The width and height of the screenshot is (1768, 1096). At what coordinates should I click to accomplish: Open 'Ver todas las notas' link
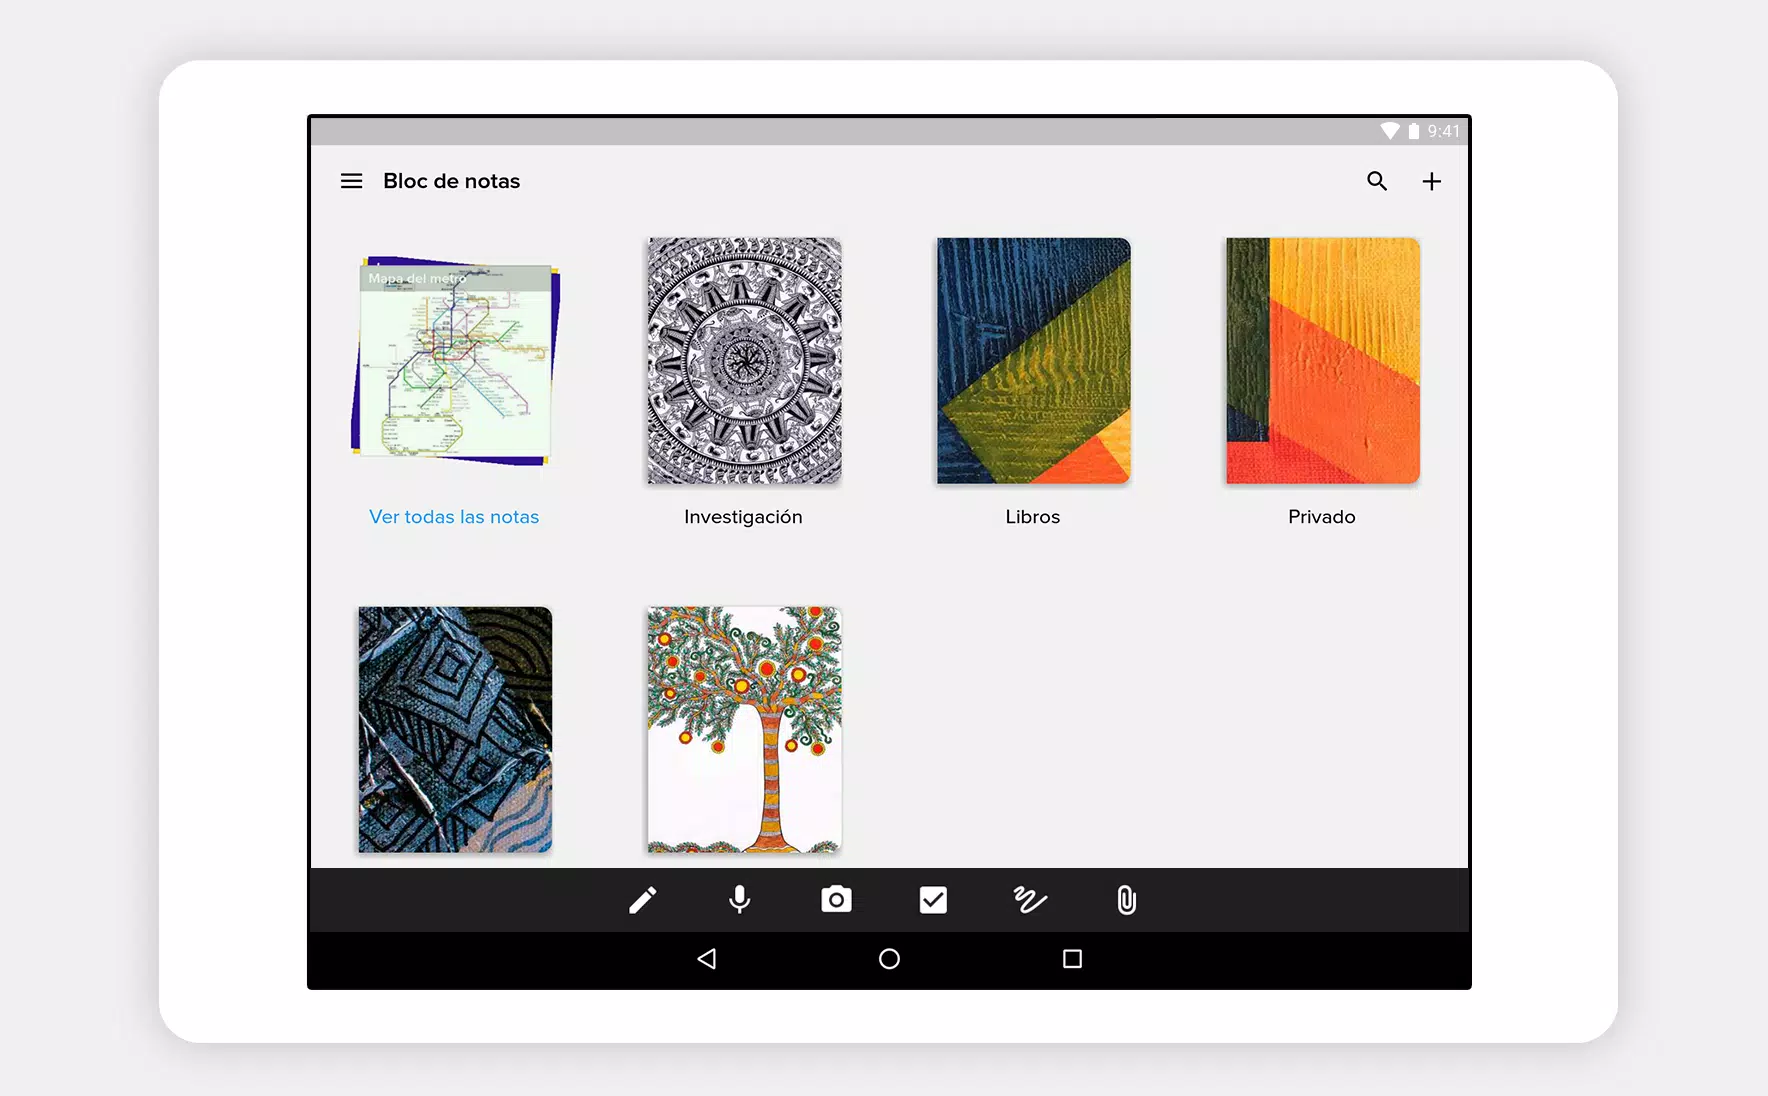coord(454,517)
